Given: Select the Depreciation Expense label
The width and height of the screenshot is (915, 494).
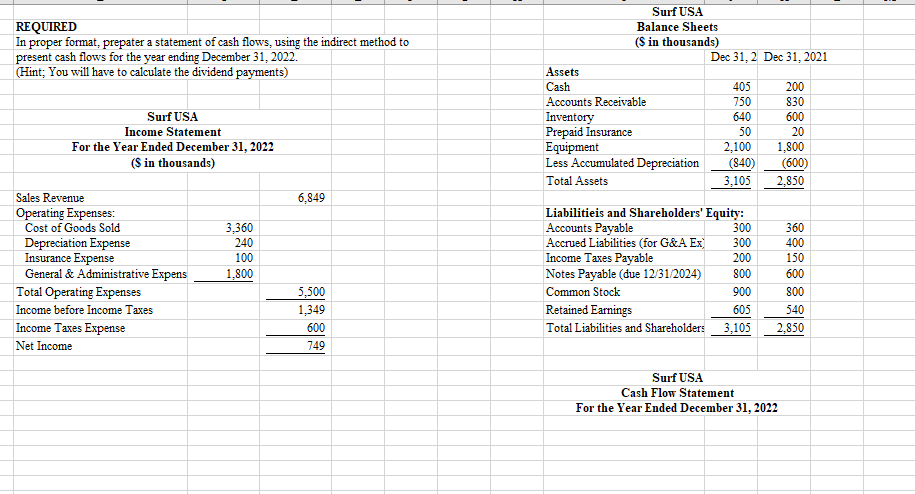Looking at the screenshot, I should click(x=78, y=243).
